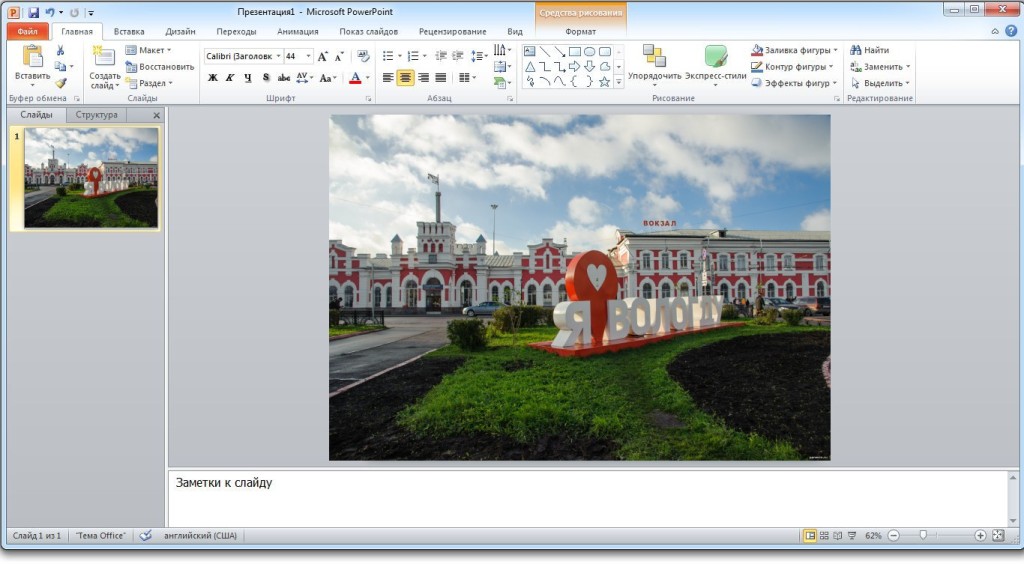Click Clear formatting eraser icon
Screen dimensions: 1024x564
364,57
